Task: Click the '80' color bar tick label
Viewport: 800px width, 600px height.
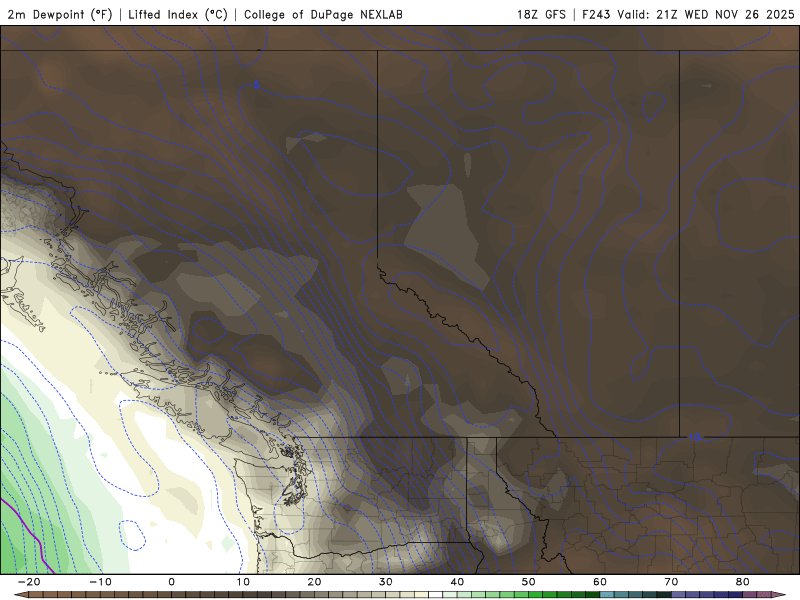Action: (x=743, y=582)
